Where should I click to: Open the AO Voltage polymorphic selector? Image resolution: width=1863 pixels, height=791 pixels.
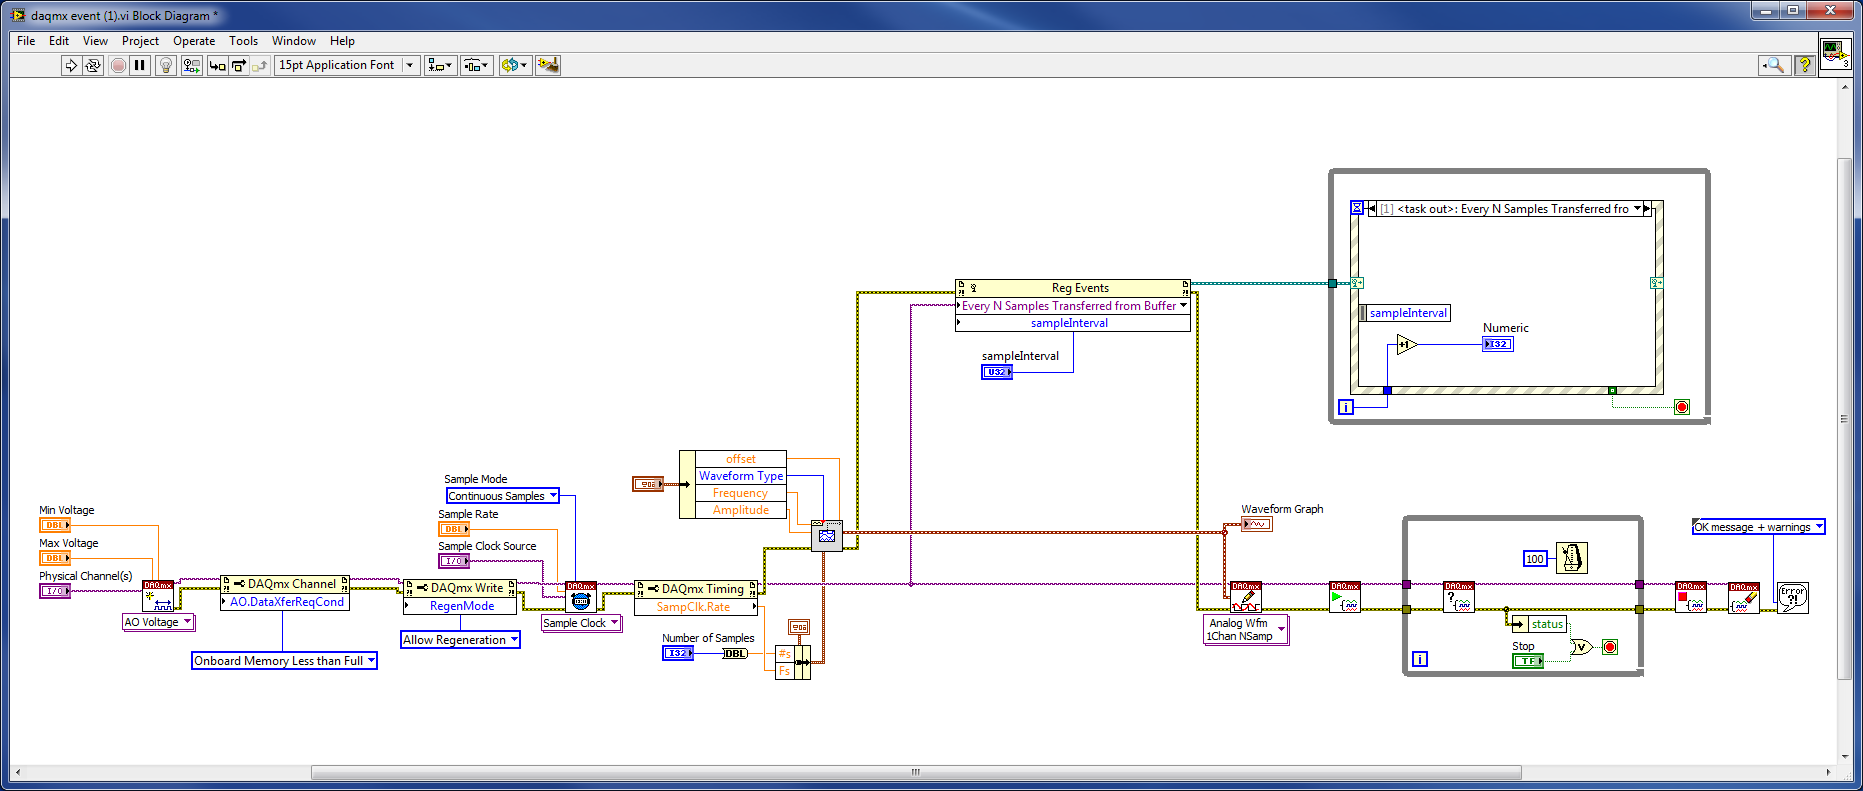(158, 622)
